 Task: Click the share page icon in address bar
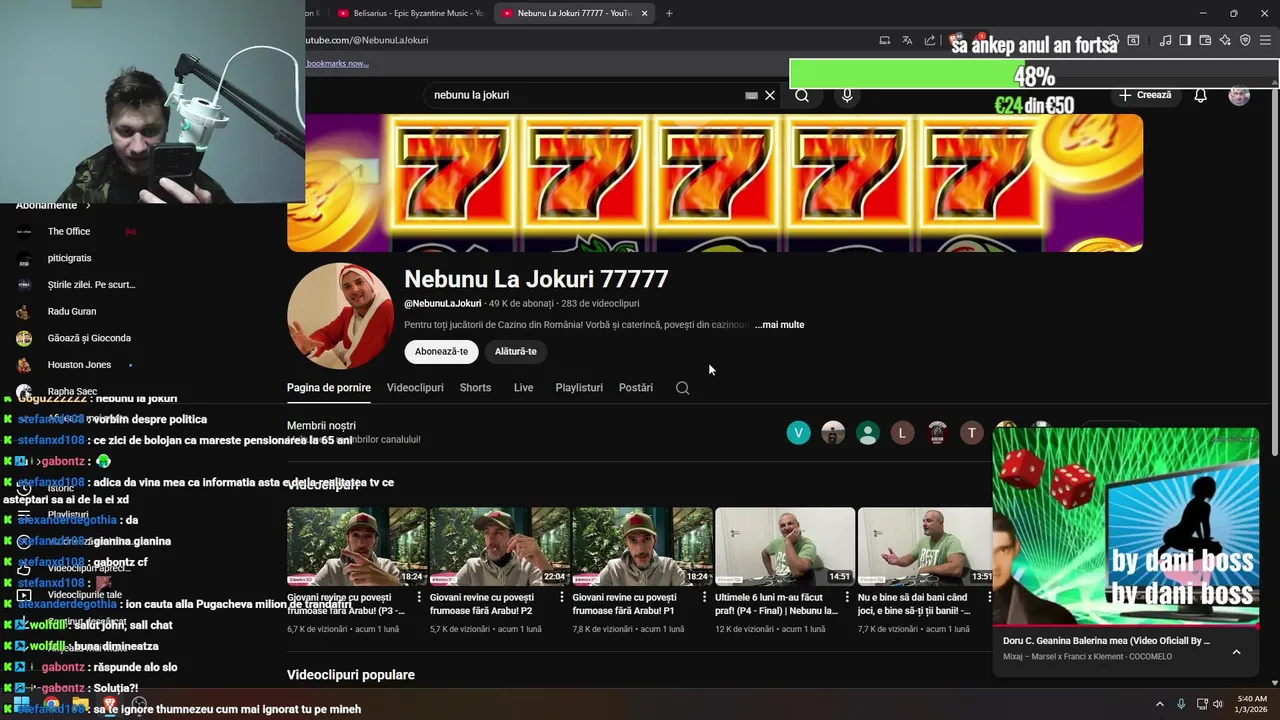(x=930, y=40)
